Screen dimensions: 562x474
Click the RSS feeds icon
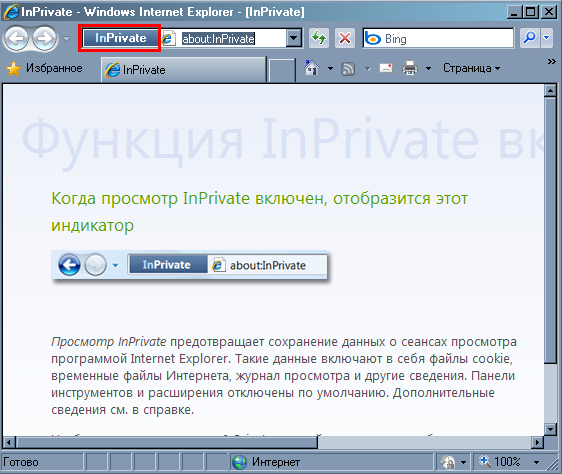click(348, 68)
